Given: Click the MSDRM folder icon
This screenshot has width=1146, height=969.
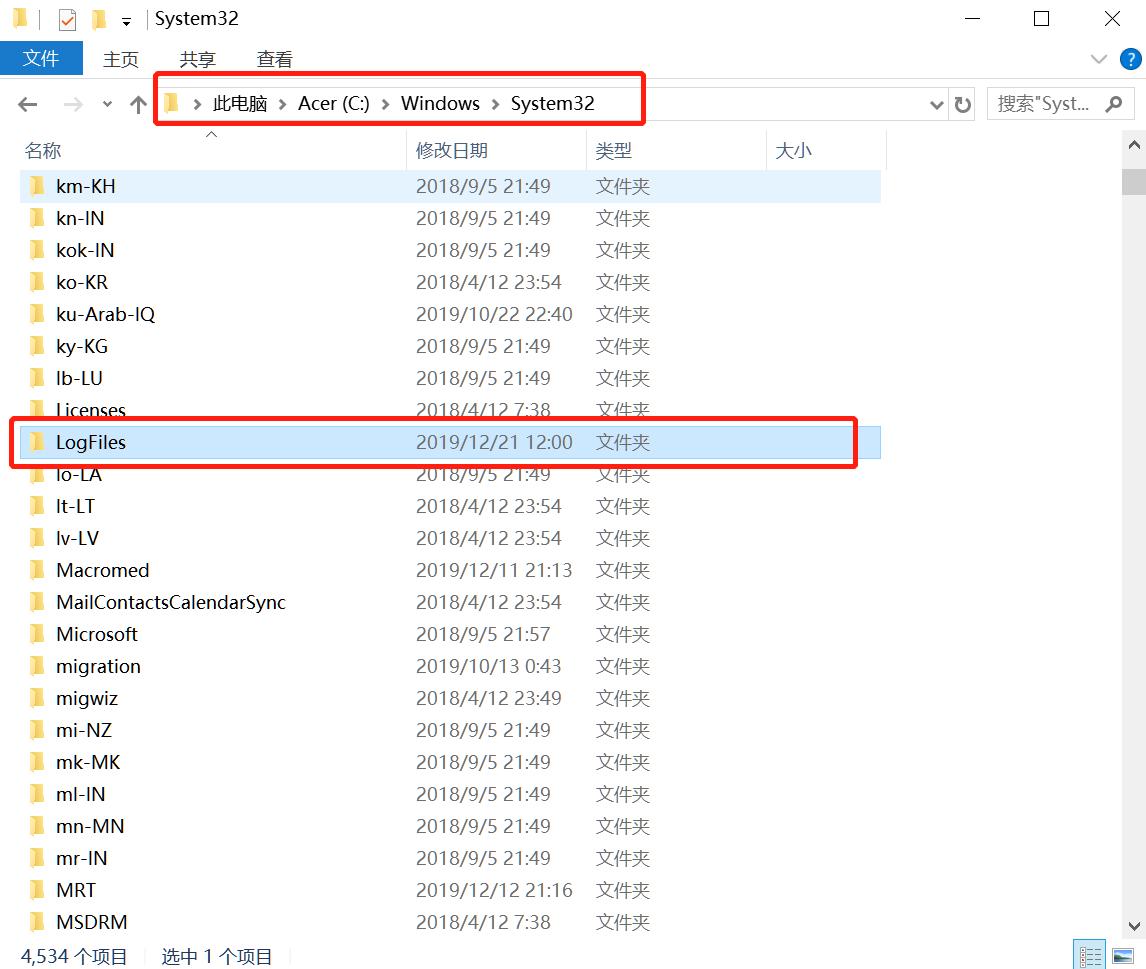Looking at the screenshot, I should (37, 922).
